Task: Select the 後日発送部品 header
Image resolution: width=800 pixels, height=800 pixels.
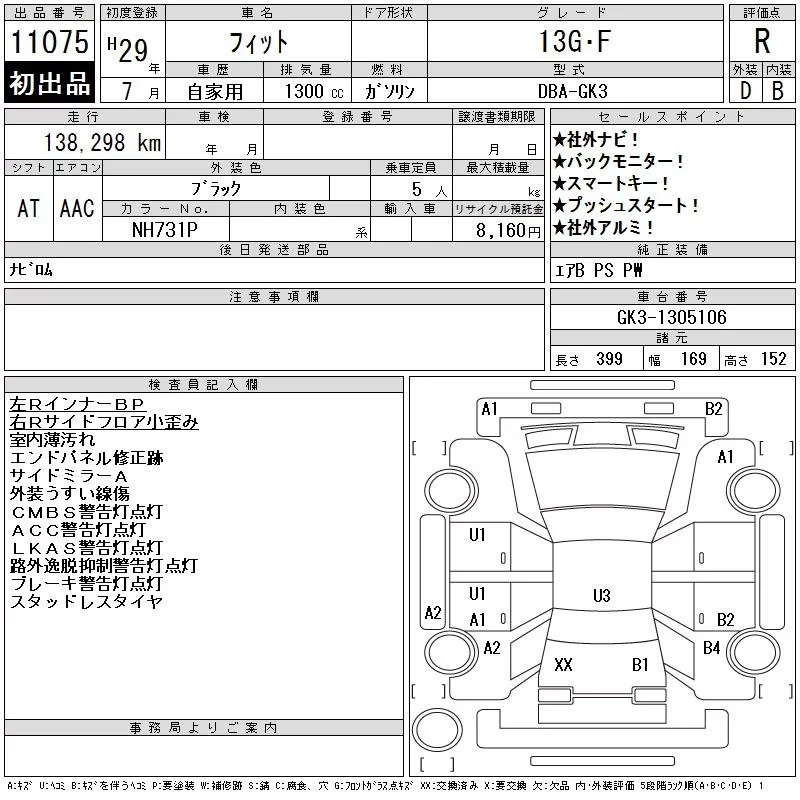Action: 274,249
